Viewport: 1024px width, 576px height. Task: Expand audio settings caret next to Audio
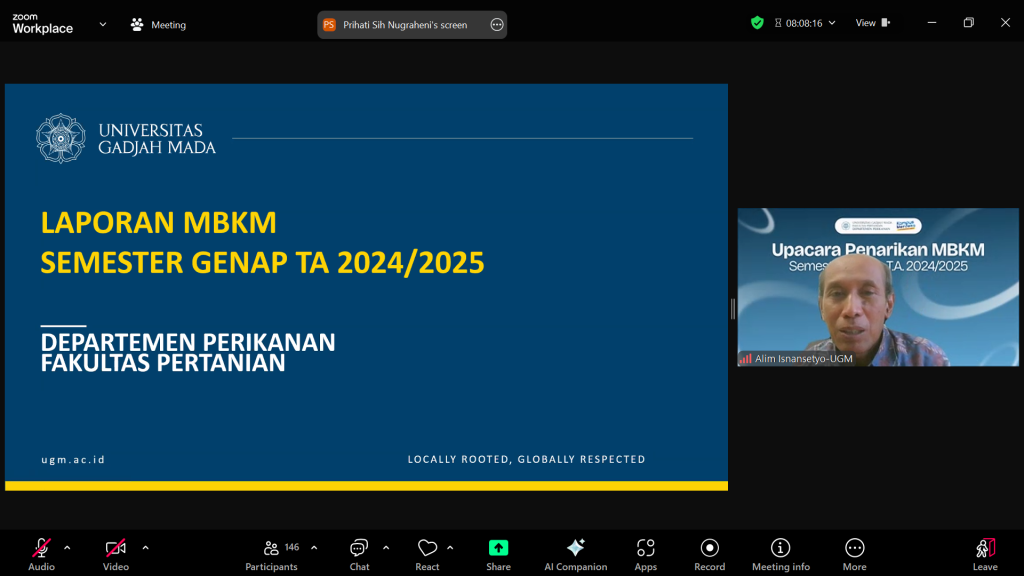(67, 548)
